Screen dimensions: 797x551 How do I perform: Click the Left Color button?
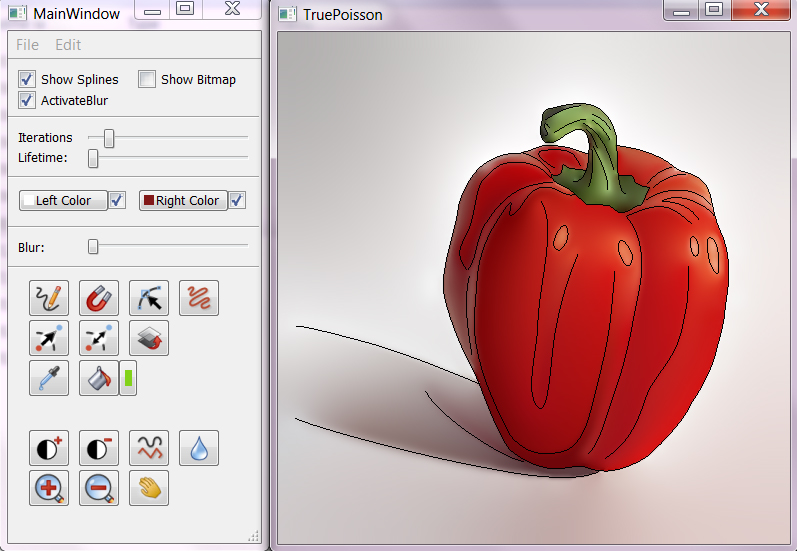pyautogui.click(x=63, y=200)
